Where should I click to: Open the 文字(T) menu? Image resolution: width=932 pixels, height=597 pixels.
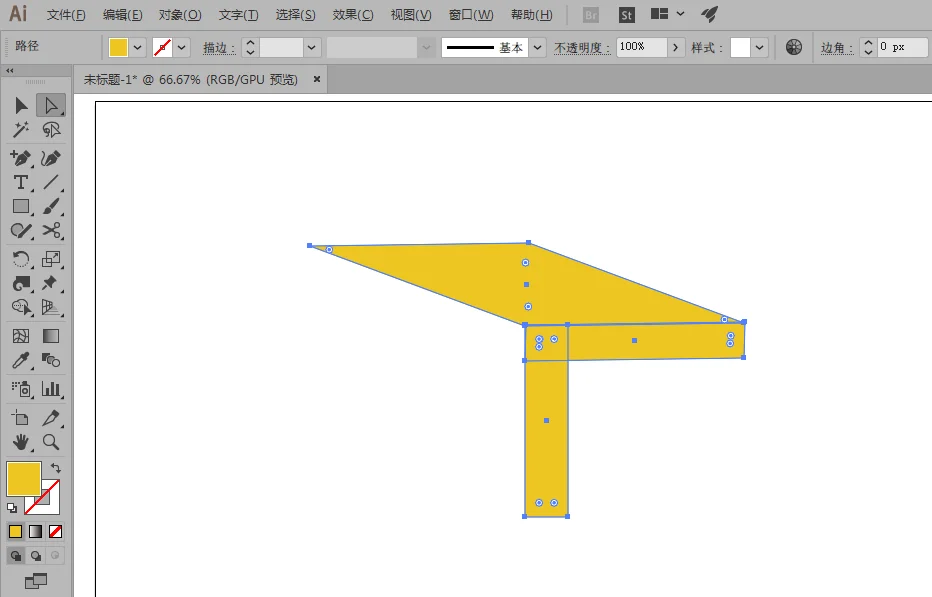pyautogui.click(x=238, y=15)
